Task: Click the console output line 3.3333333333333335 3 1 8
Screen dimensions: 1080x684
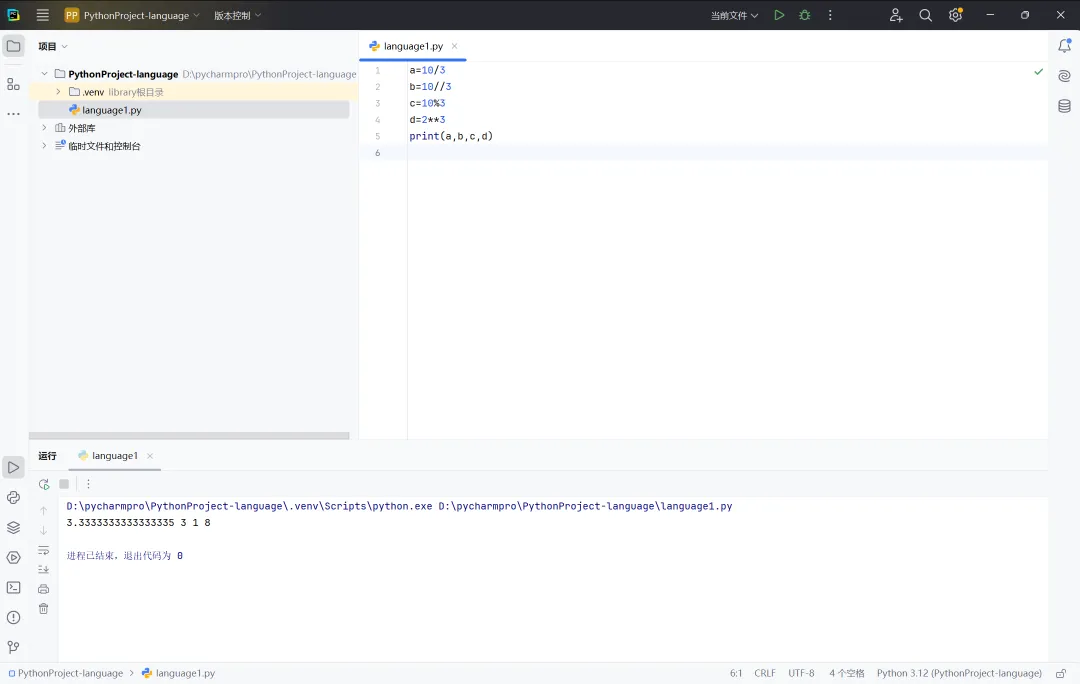Action: (138, 523)
